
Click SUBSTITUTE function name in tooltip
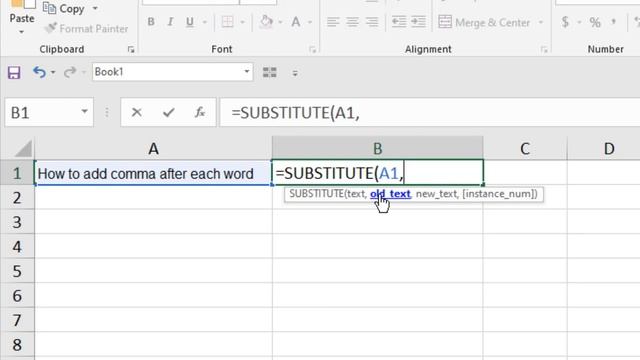[316, 194]
